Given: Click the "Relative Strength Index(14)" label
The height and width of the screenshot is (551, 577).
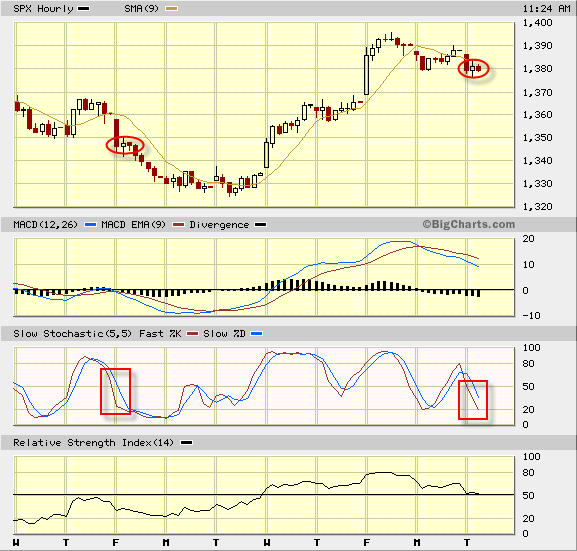Looking at the screenshot, I should tap(93, 442).
